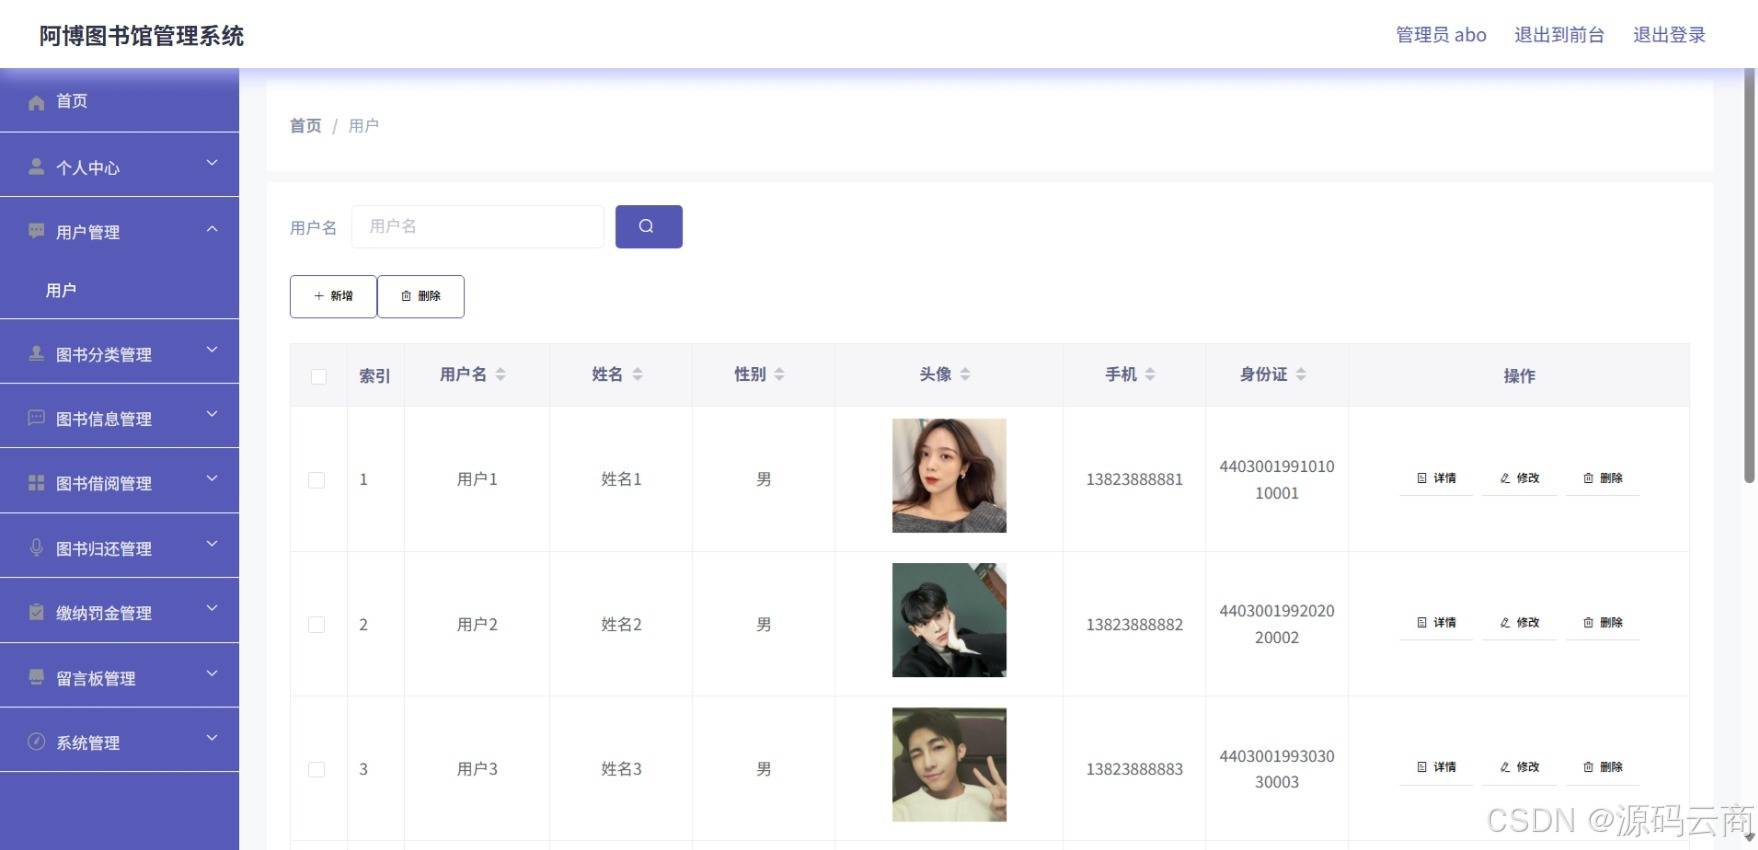Check the checkbox for 用户3 row

[x=317, y=770]
